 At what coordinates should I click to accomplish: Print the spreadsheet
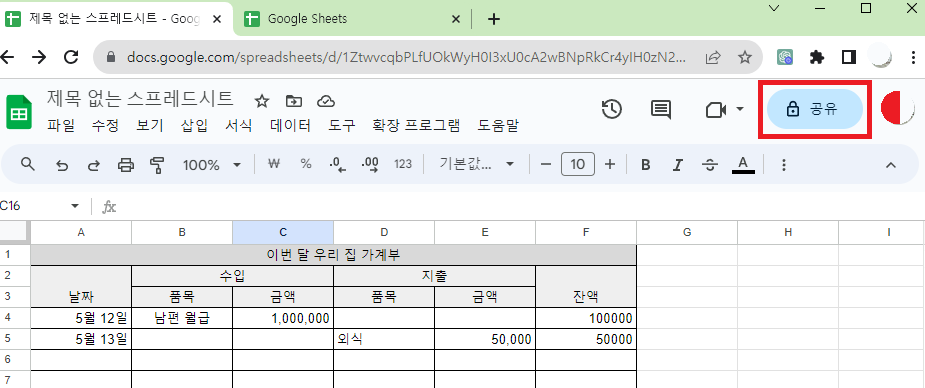click(126, 165)
